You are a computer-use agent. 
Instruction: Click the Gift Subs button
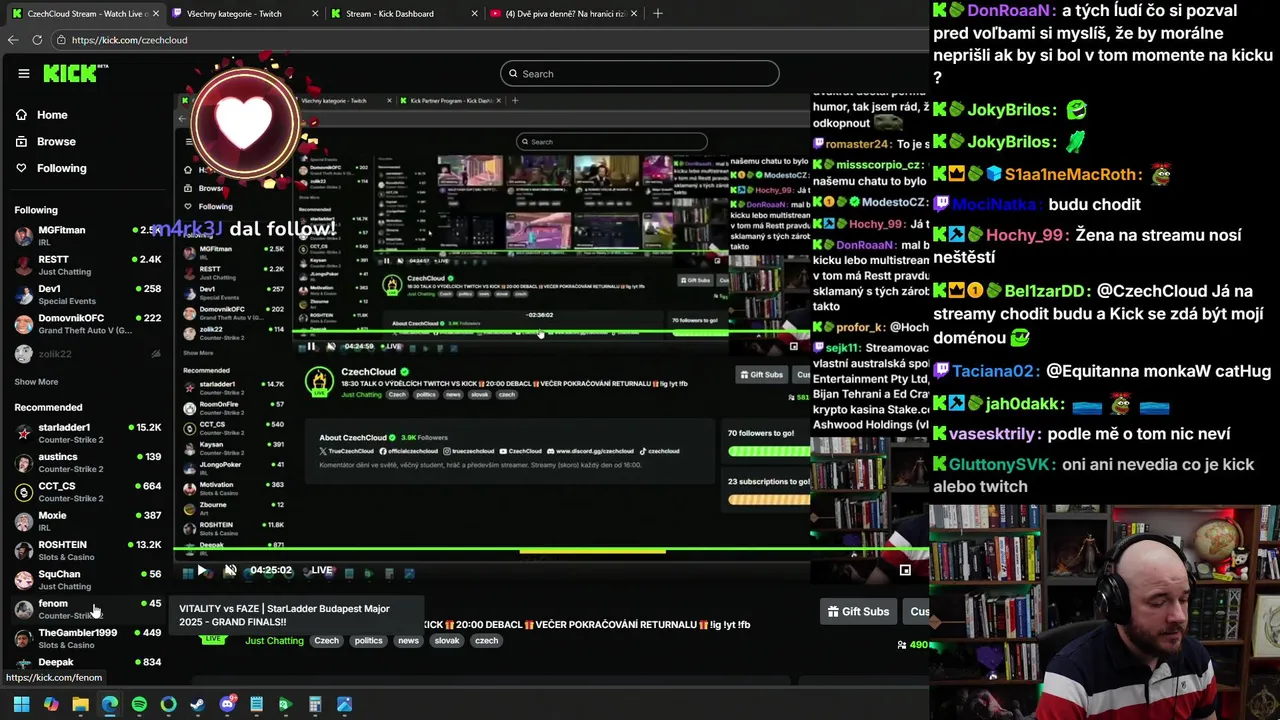[x=858, y=611]
